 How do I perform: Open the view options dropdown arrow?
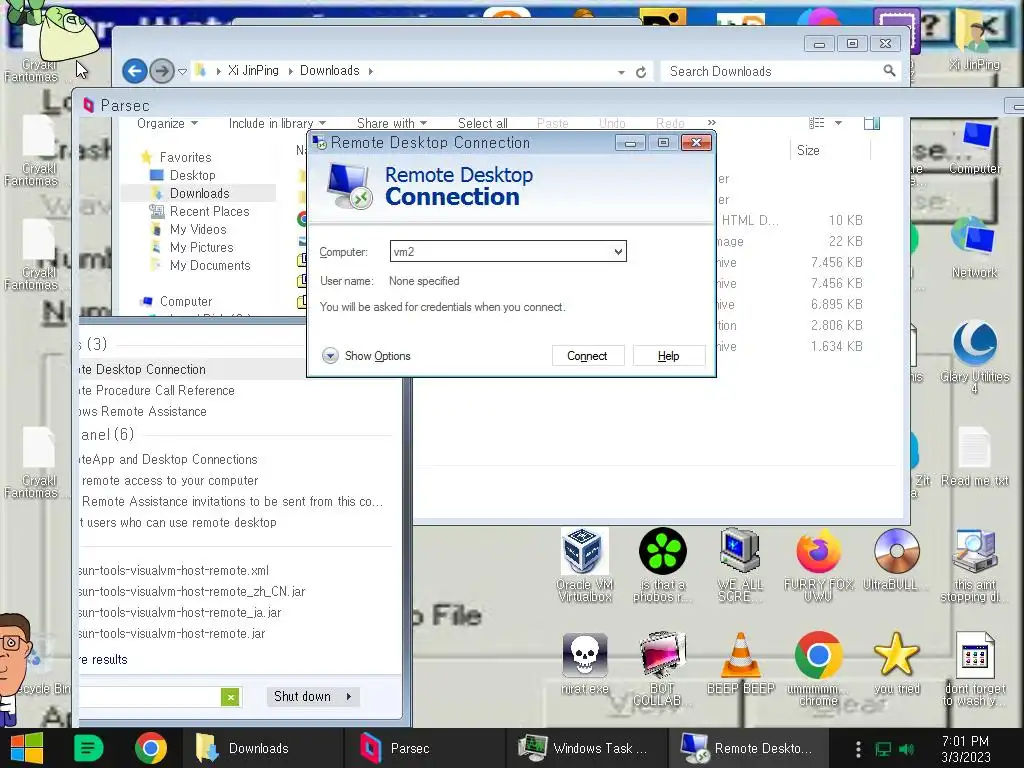pyautogui.click(x=838, y=123)
